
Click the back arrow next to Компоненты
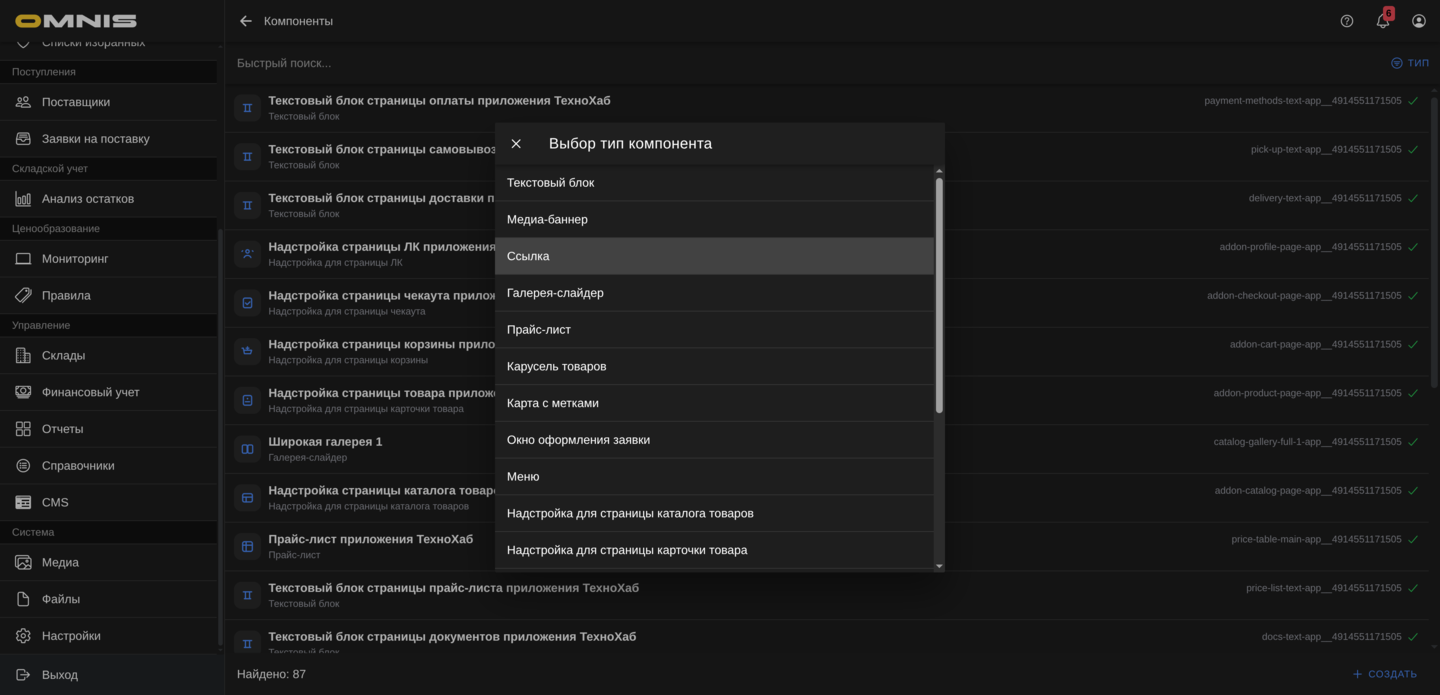coord(246,21)
